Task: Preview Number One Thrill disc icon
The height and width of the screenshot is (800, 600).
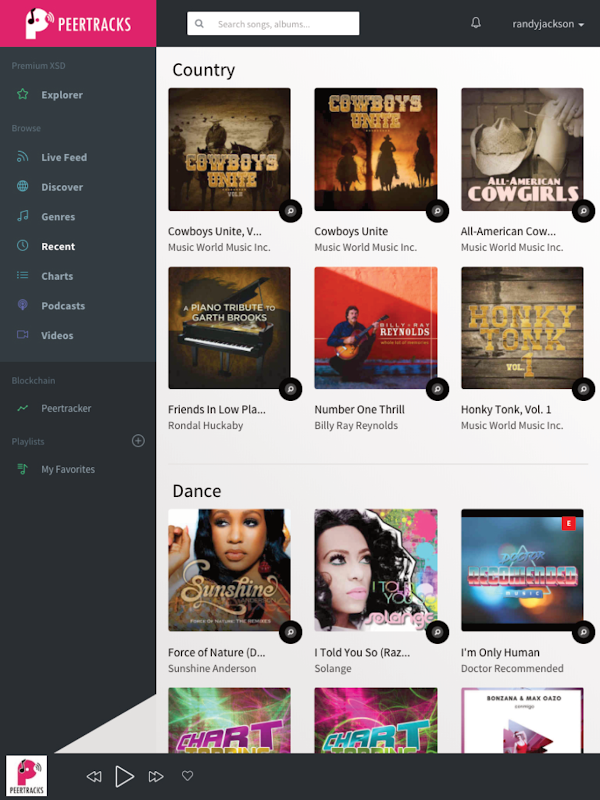Action: pyautogui.click(x=437, y=389)
